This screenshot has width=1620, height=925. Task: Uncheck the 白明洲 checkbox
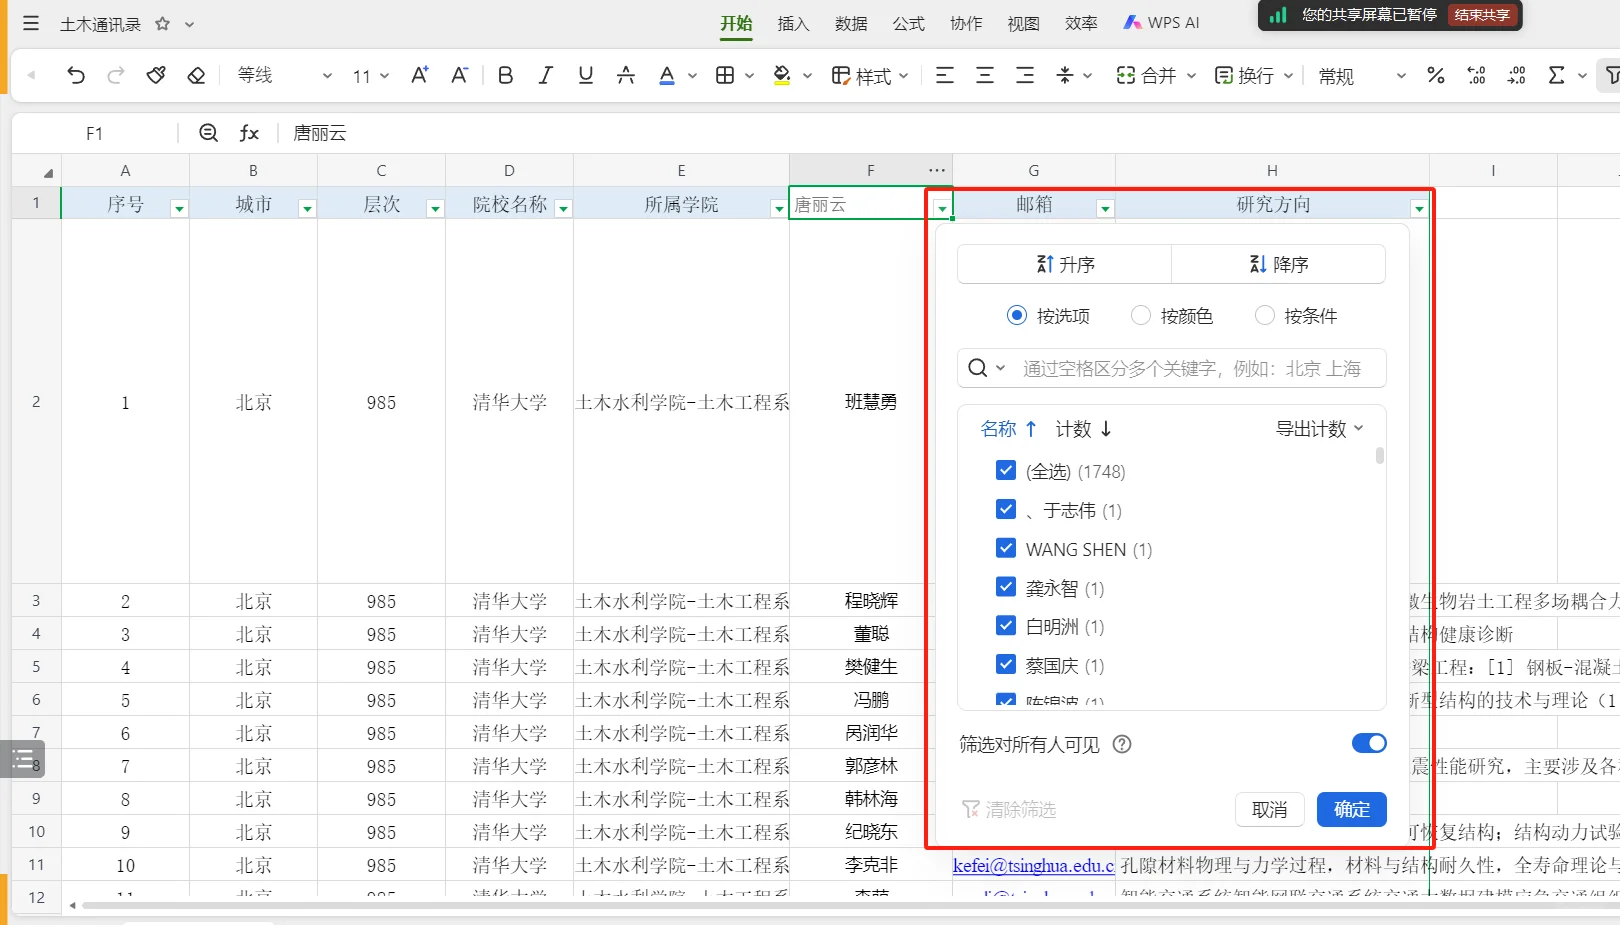(x=1006, y=626)
